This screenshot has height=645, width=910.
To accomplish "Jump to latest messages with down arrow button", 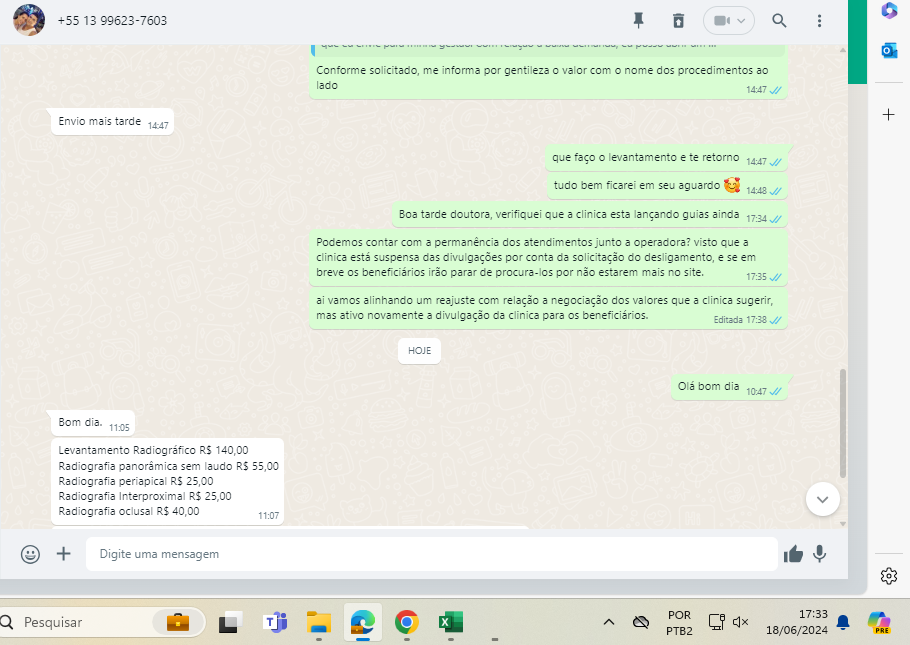I will pyautogui.click(x=822, y=499).
